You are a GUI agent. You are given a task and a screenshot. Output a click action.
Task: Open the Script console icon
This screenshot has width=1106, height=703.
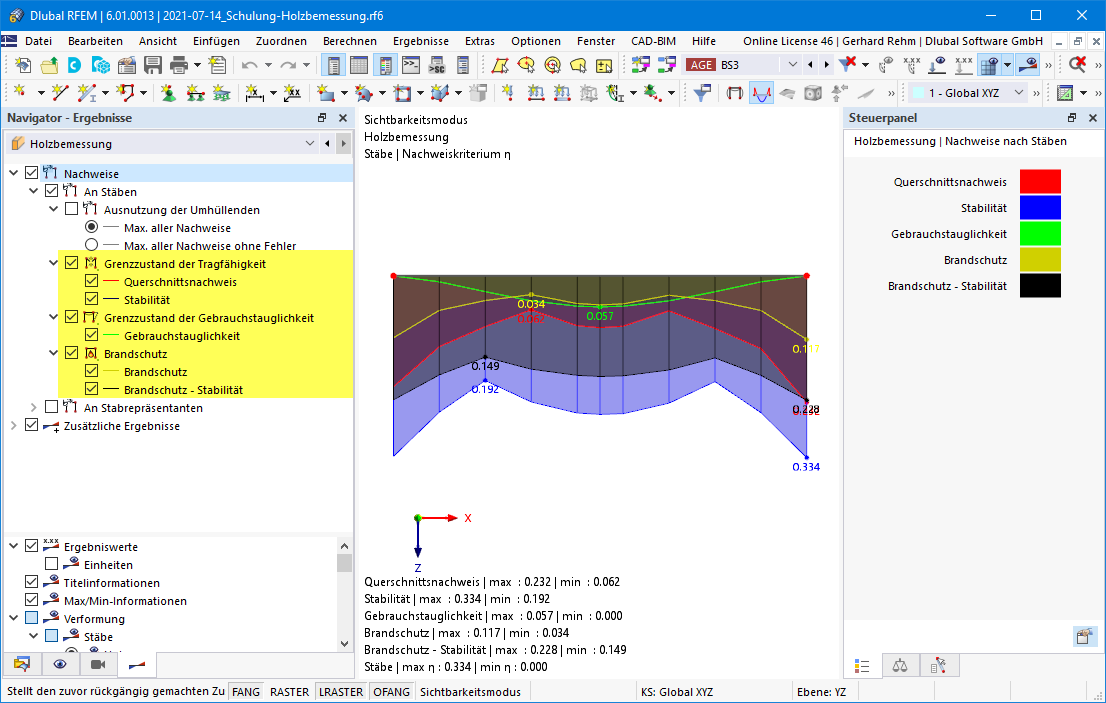[x=411, y=66]
